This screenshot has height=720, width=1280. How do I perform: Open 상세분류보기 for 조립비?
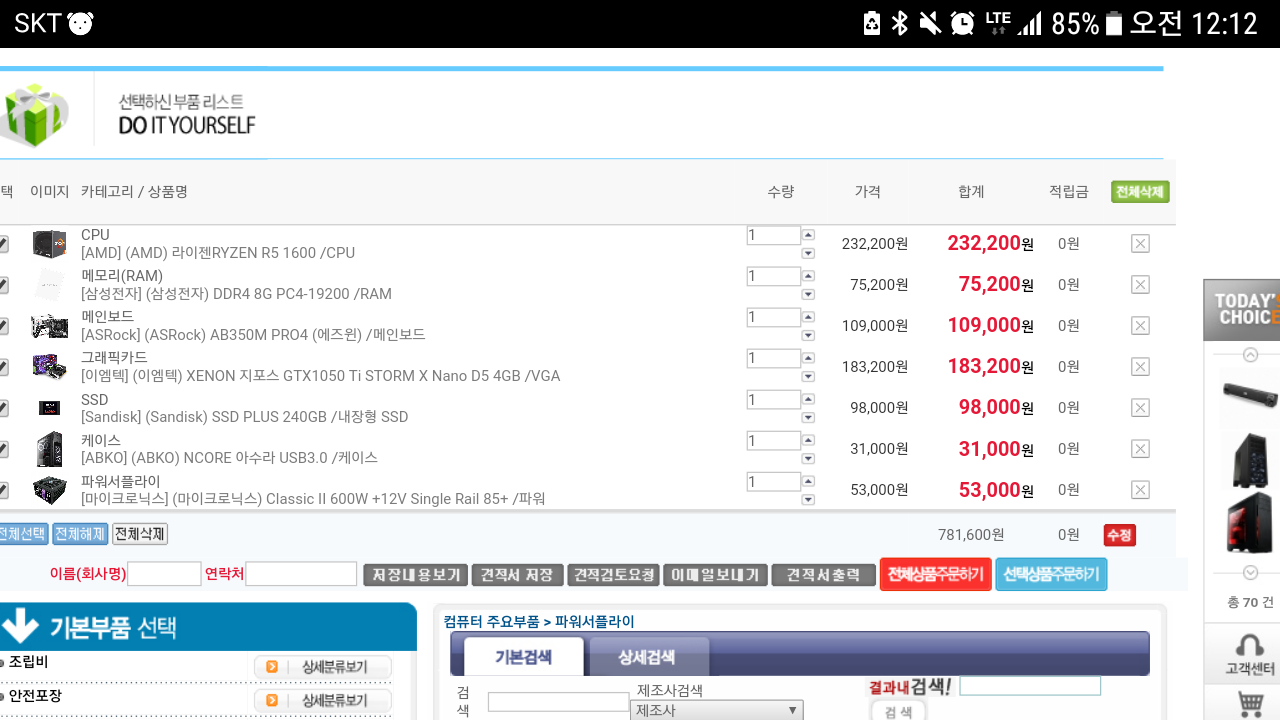point(323,667)
